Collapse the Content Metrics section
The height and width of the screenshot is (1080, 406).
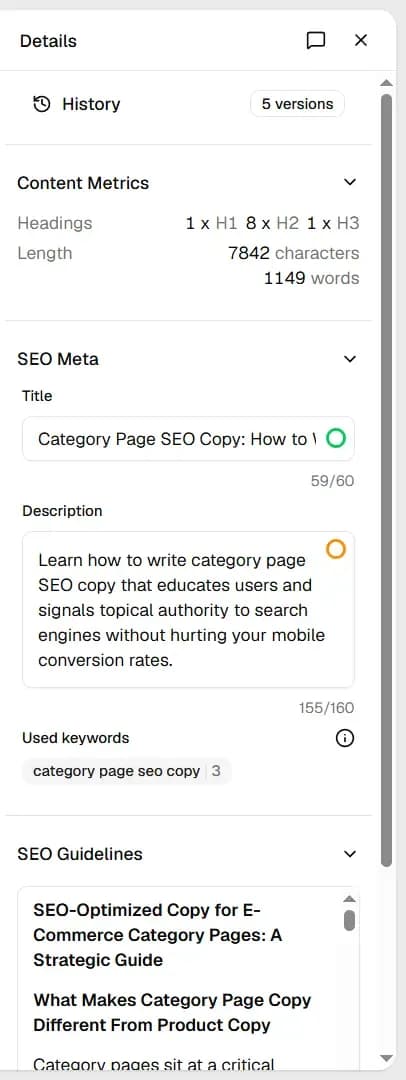(x=350, y=183)
